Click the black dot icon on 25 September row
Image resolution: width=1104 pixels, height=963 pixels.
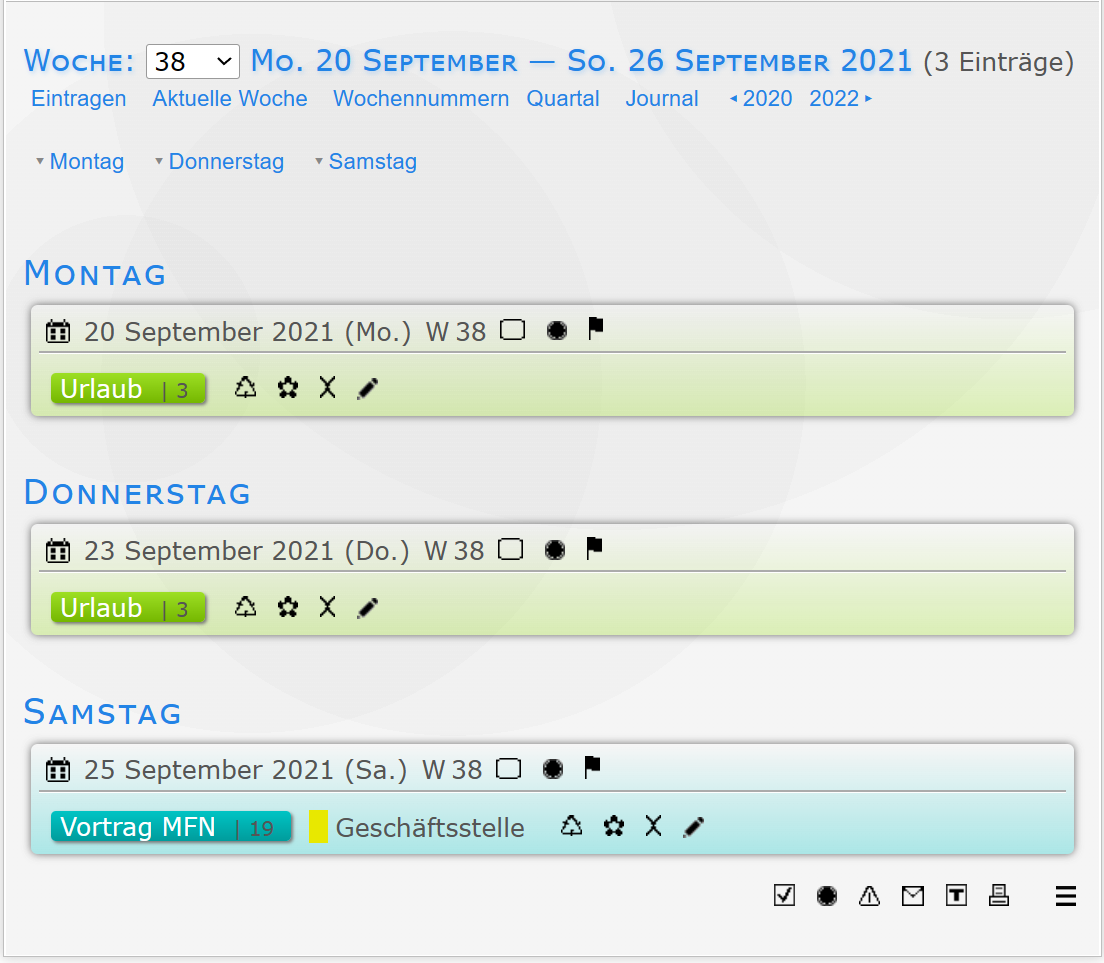pos(553,769)
